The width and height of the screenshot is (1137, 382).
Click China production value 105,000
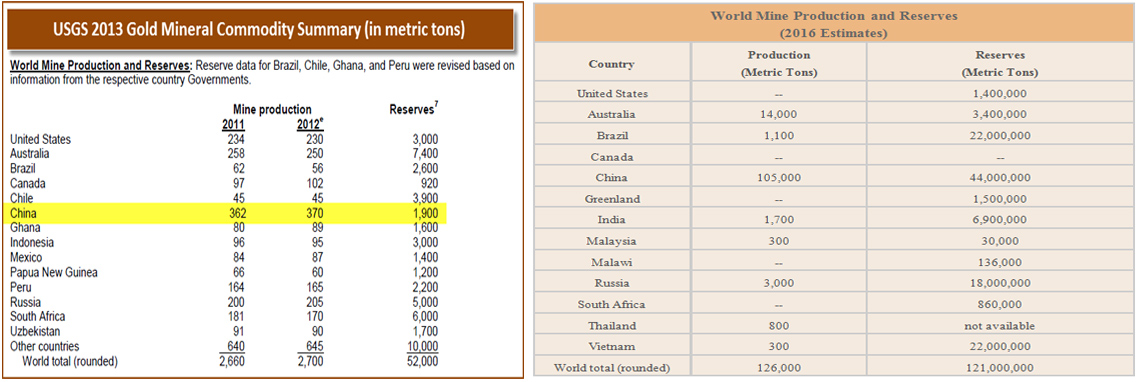click(779, 178)
